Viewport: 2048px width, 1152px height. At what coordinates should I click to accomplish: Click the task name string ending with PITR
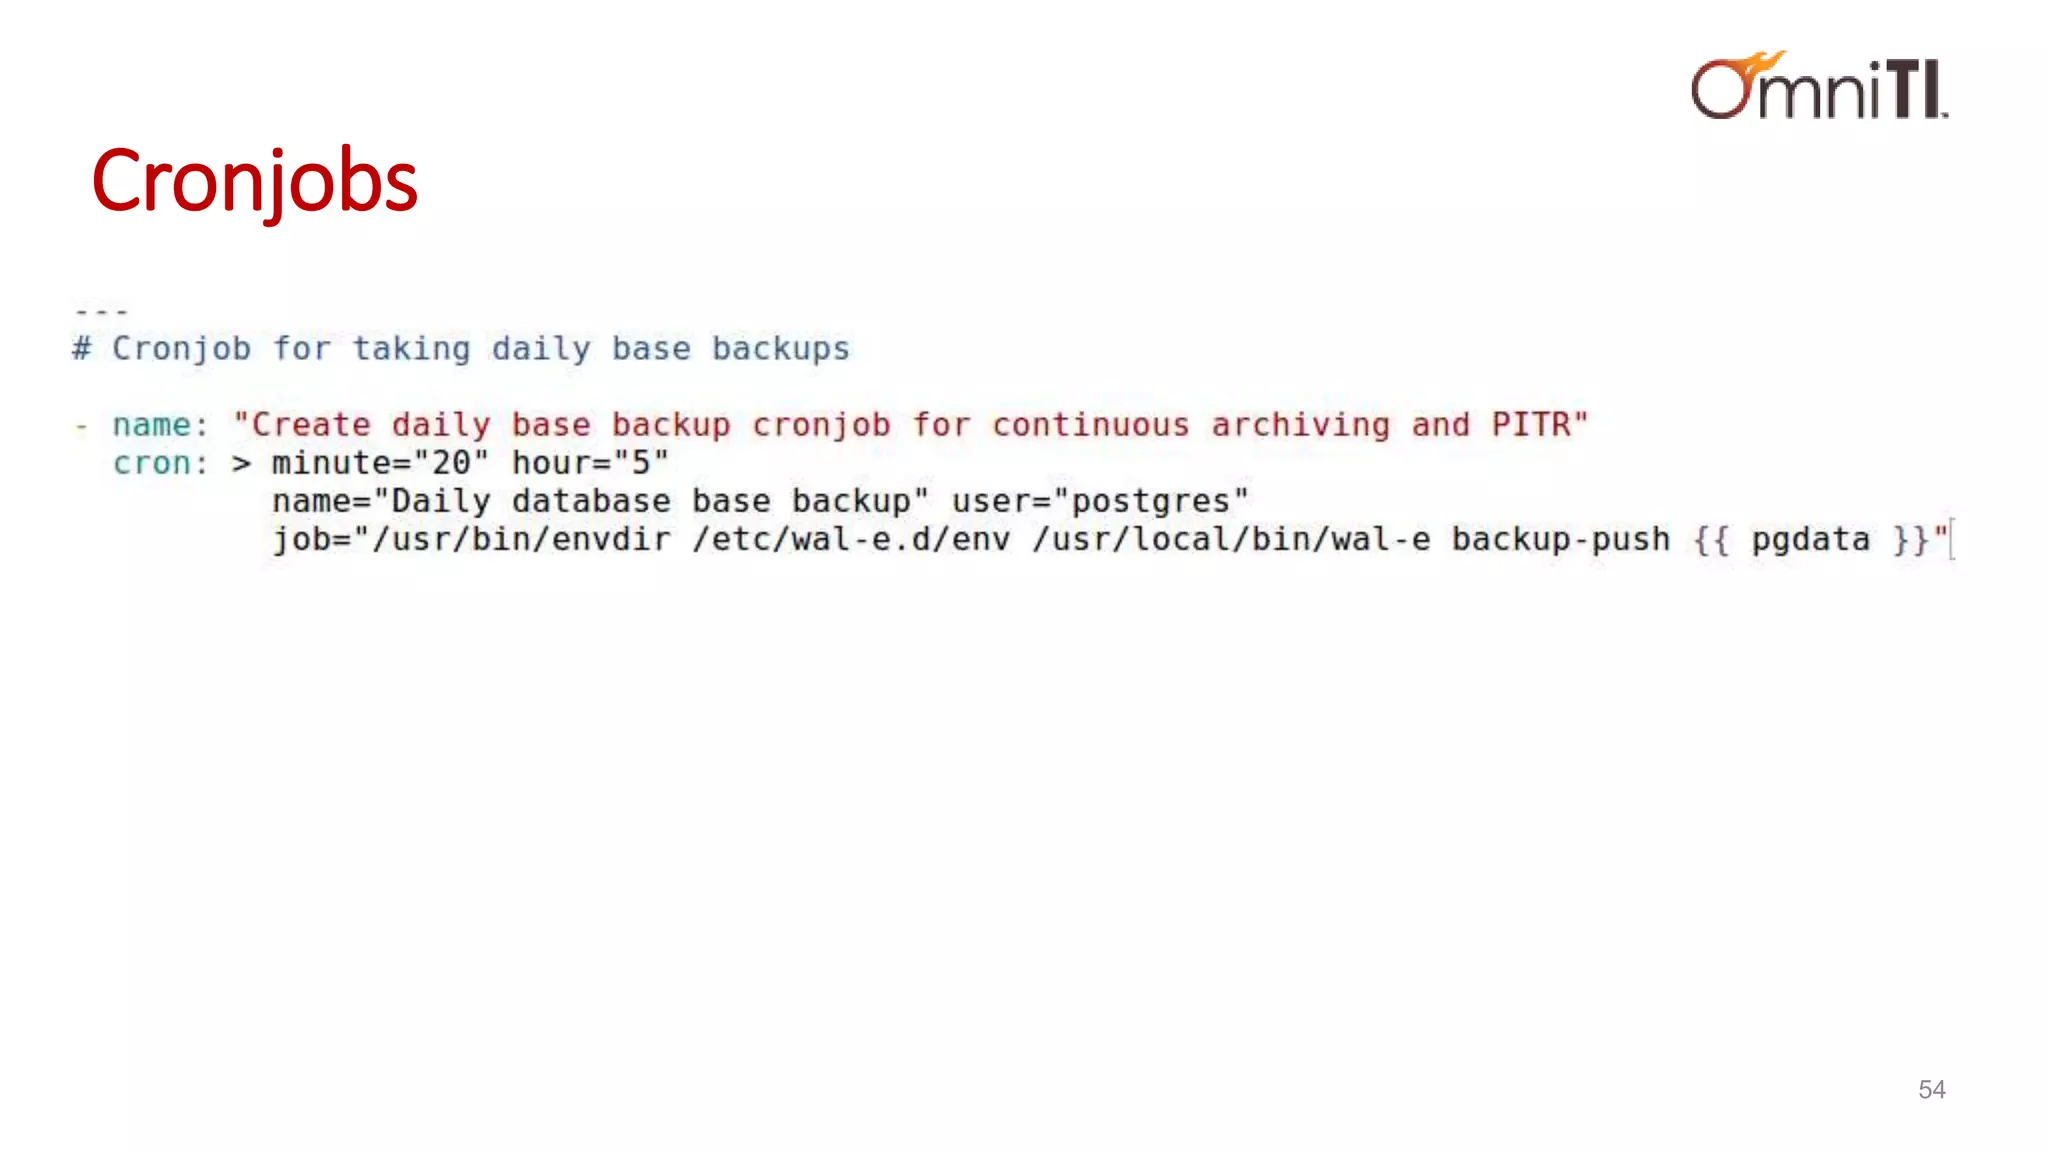point(910,425)
